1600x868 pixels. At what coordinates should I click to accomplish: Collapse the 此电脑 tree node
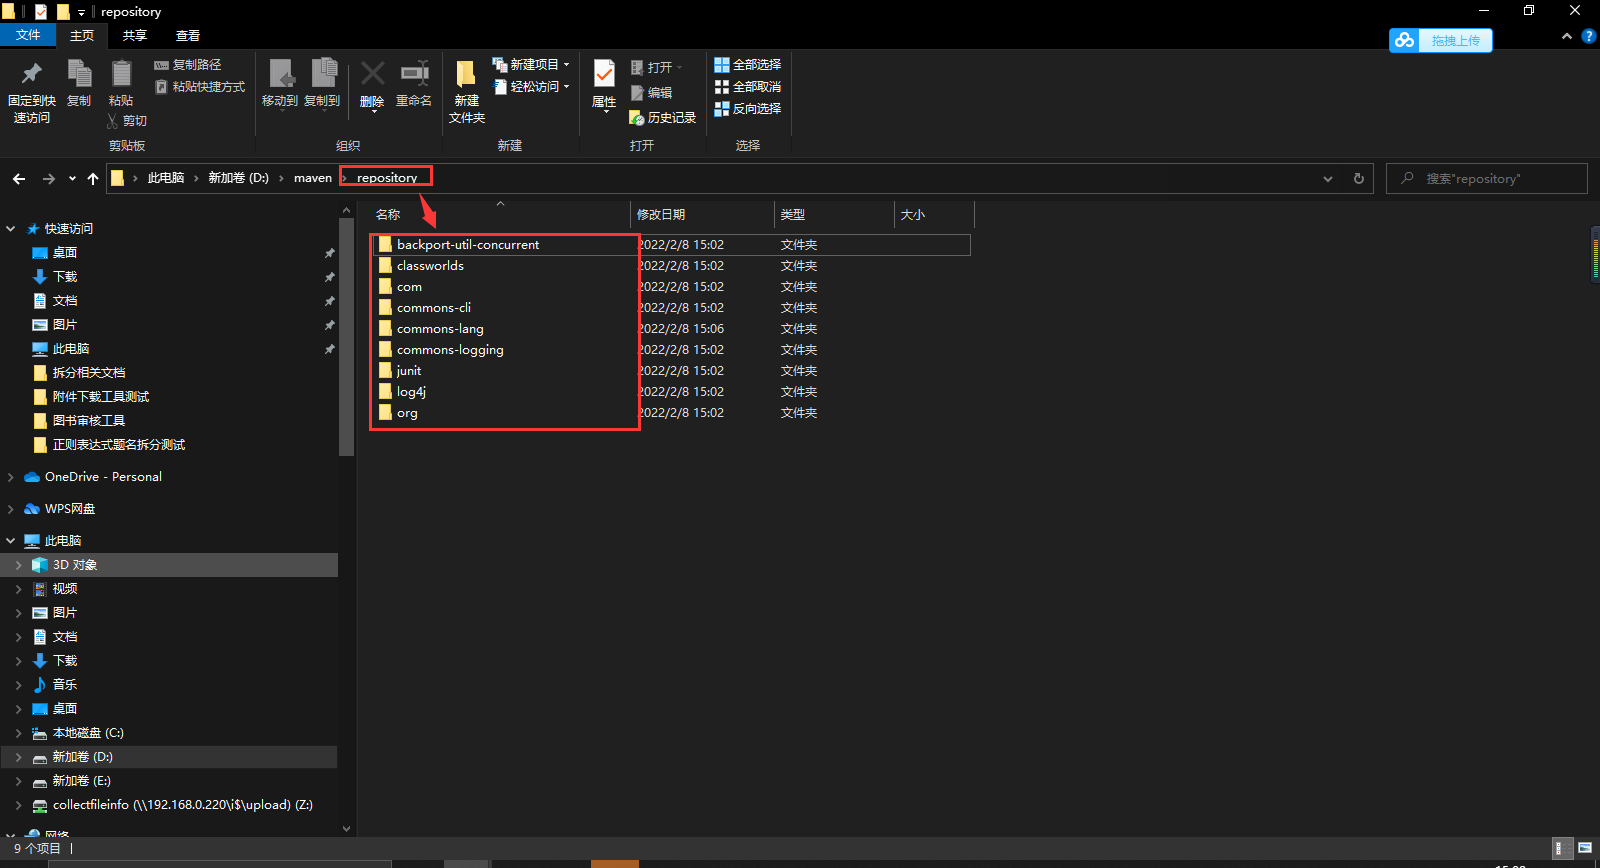(x=11, y=541)
